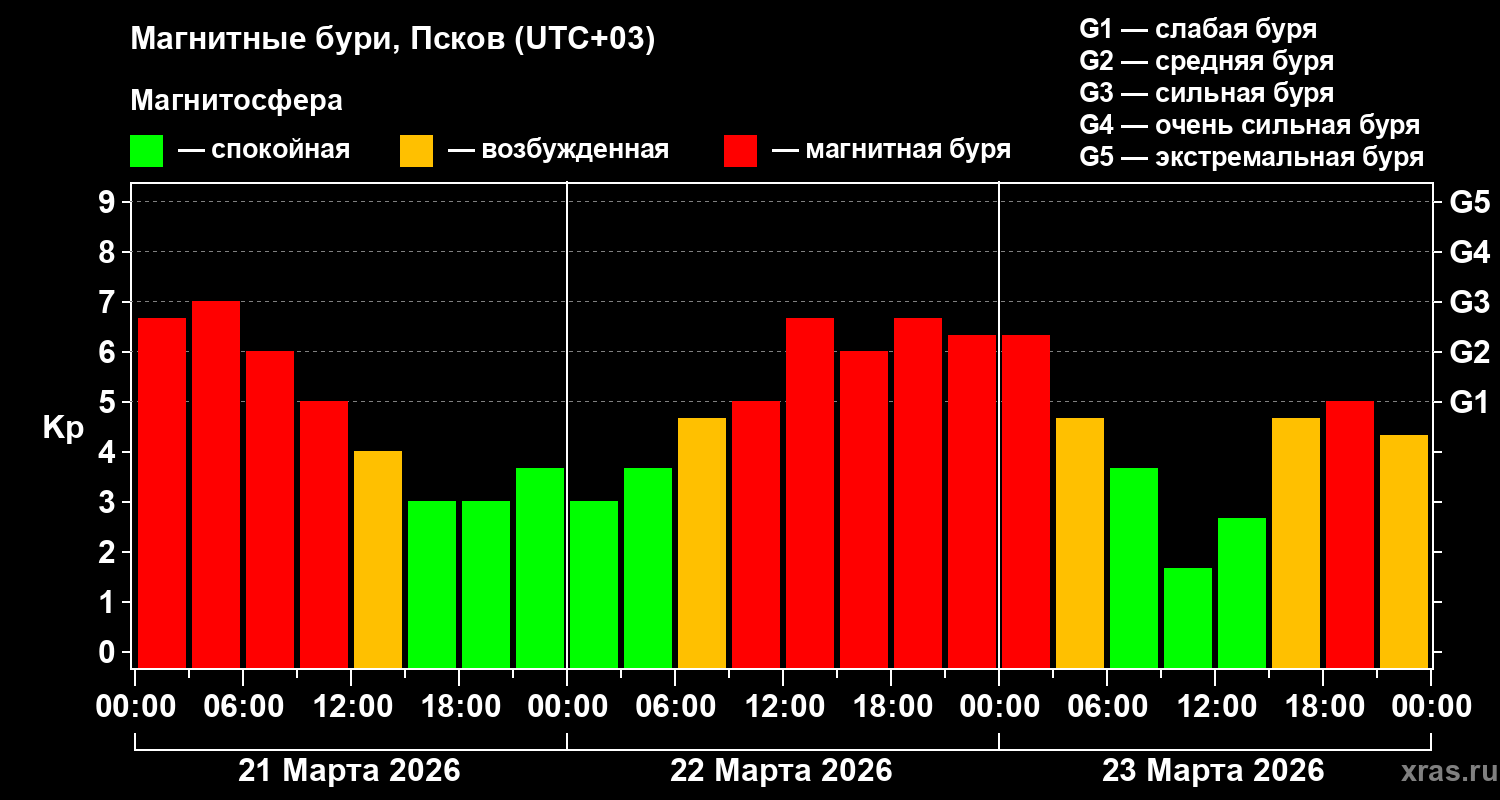Screen dimensions: 1500x800
Task: Select the yellow 23 Марта 21:00–00:00 bar
Action: pos(1404,552)
